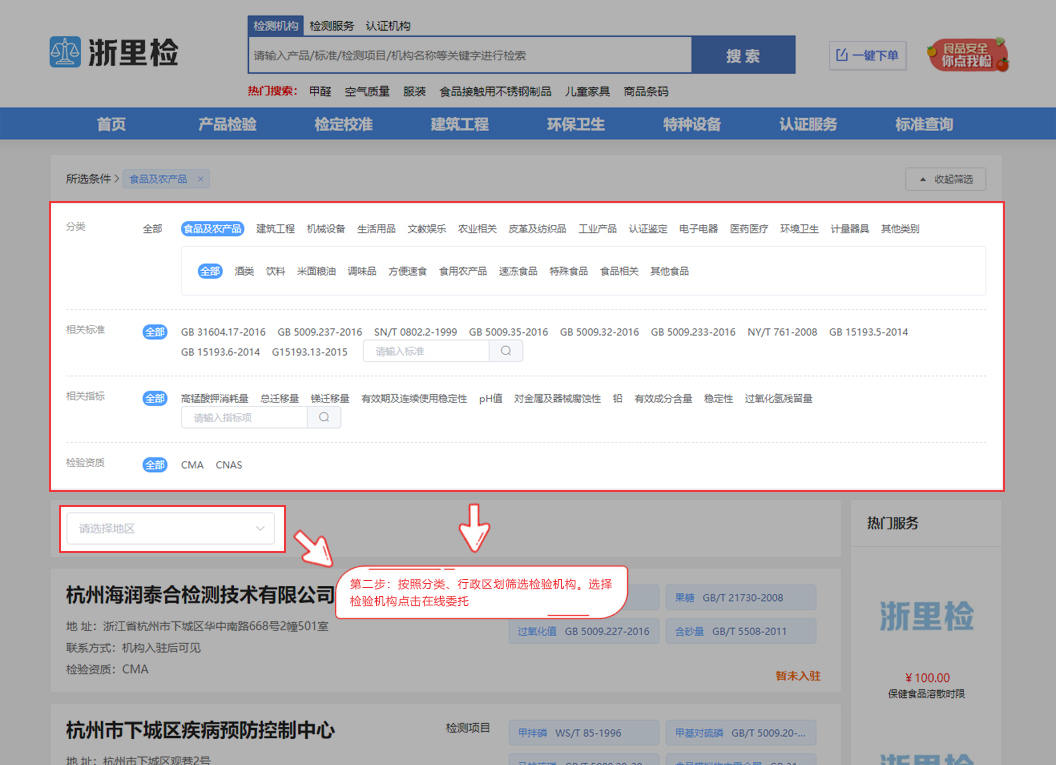Select the CNAS qualification filter

pos(228,465)
